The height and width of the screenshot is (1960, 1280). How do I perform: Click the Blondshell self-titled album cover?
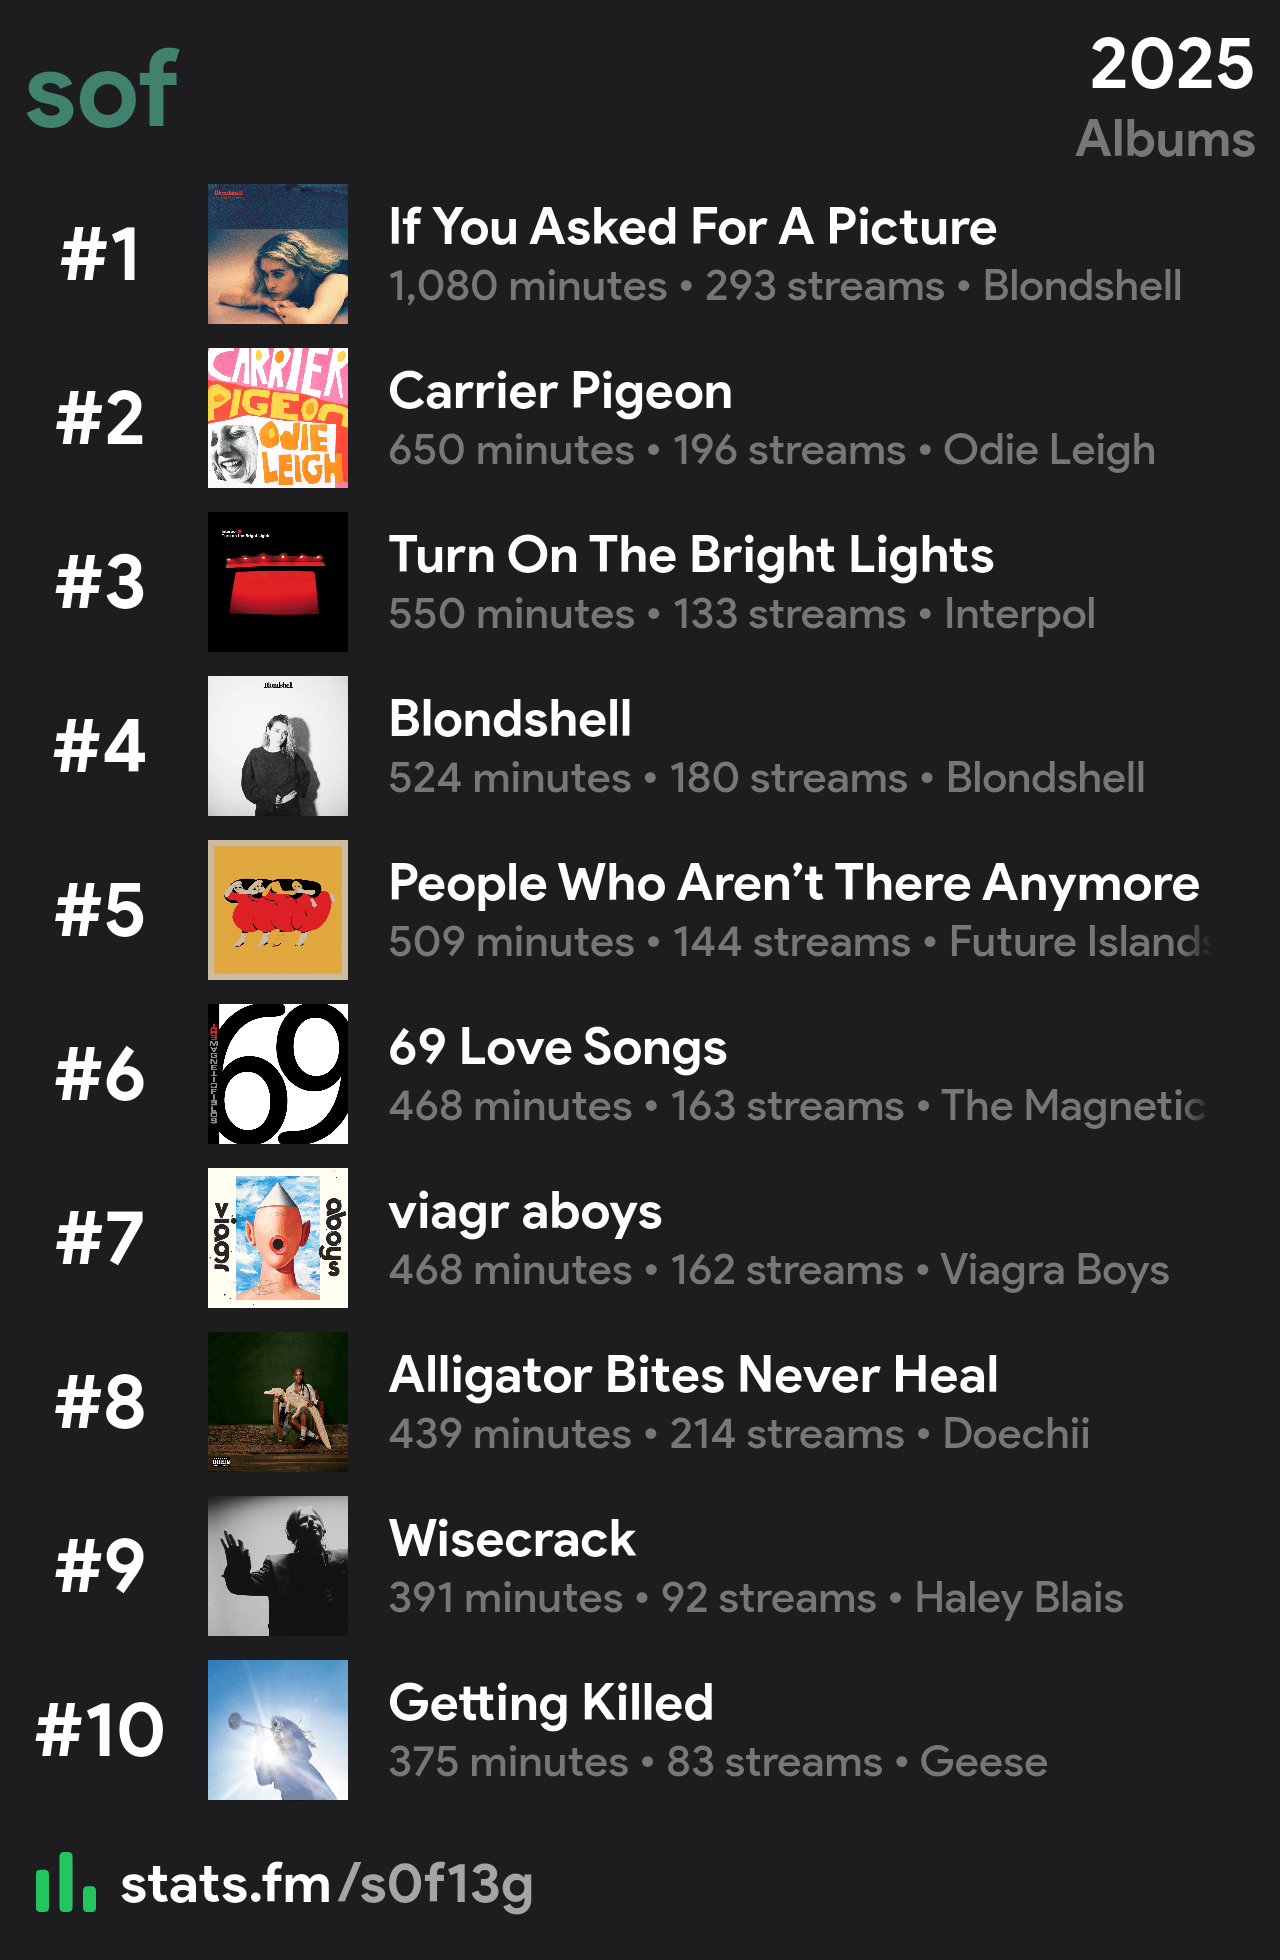click(278, 746)
